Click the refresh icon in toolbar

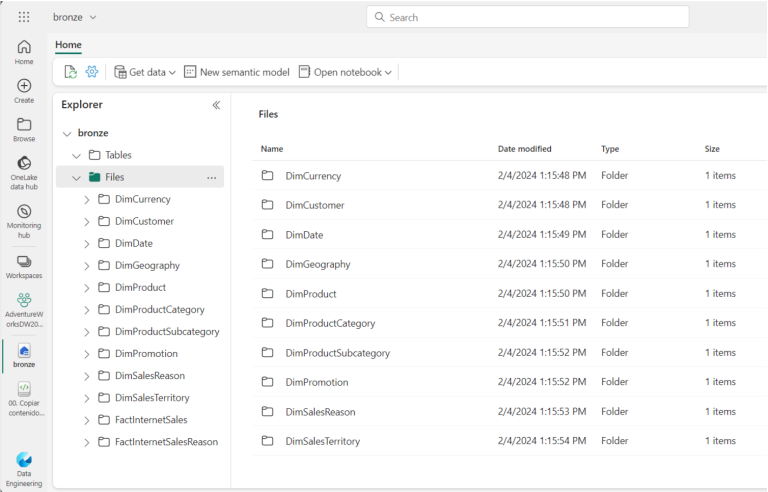pos(71,72)
